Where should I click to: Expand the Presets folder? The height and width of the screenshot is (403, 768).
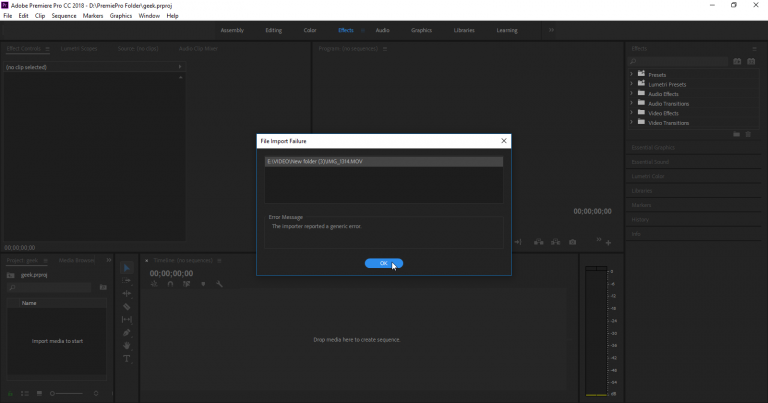pyautogui.click(x=631, y=74)
